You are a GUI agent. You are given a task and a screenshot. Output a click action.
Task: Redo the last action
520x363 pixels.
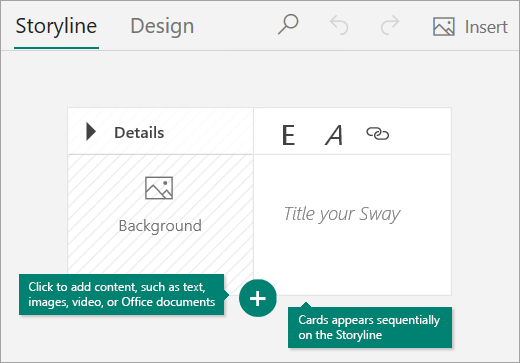390,25
